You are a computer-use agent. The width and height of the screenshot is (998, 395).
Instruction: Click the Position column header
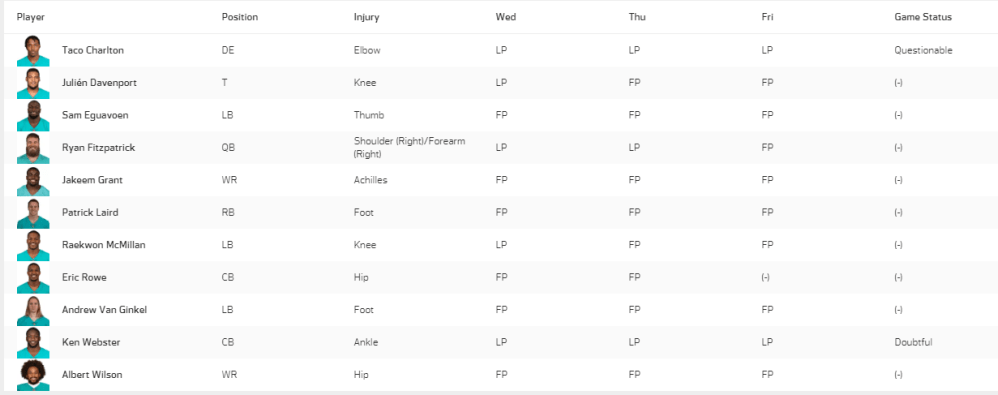240,17
